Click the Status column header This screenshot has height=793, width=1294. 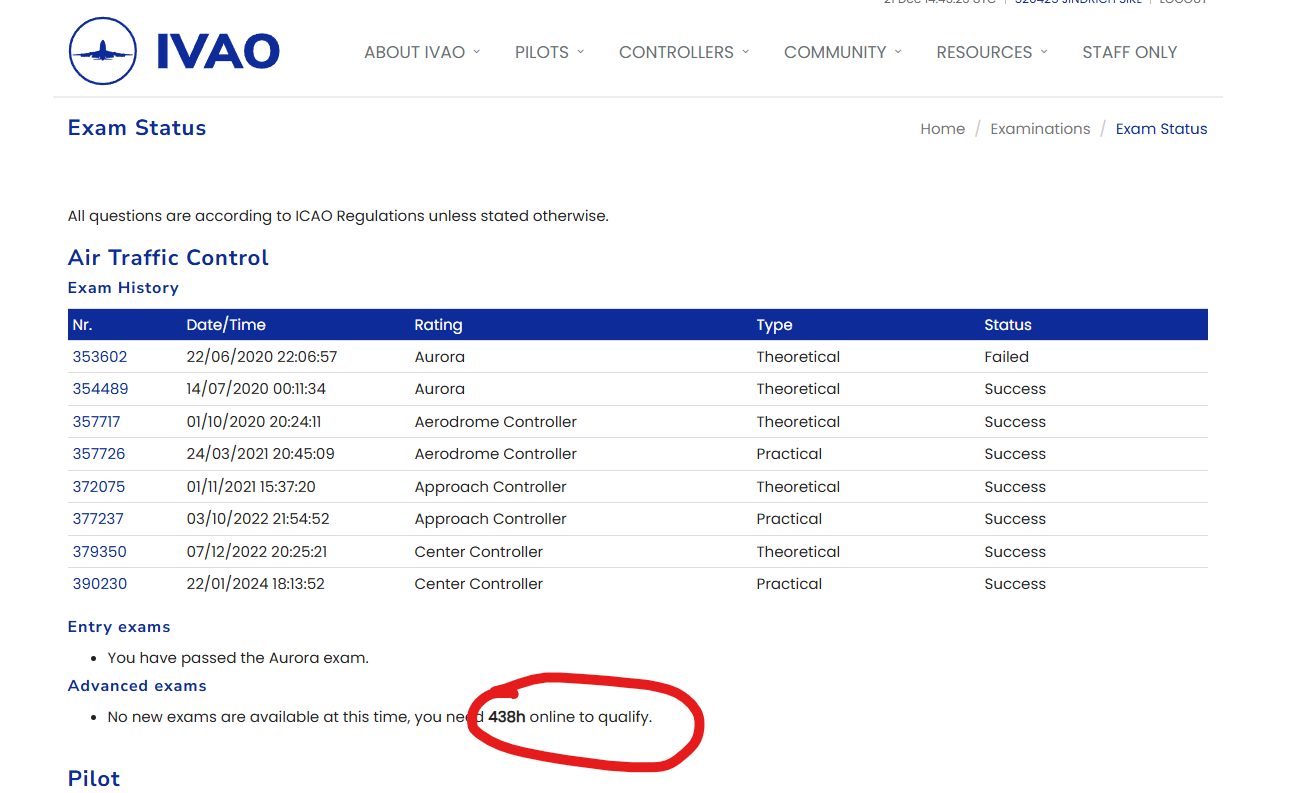click(x=1007, y=325)
